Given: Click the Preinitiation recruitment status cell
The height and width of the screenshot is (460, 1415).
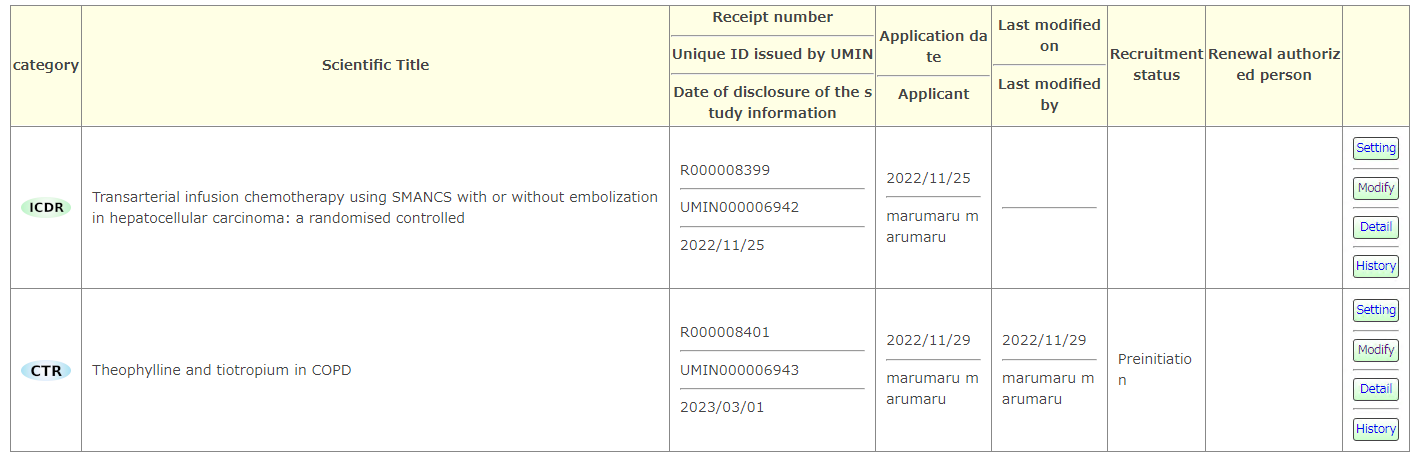Looking at the screenshot, I should pyautogui.click(x=1154, y=369).
